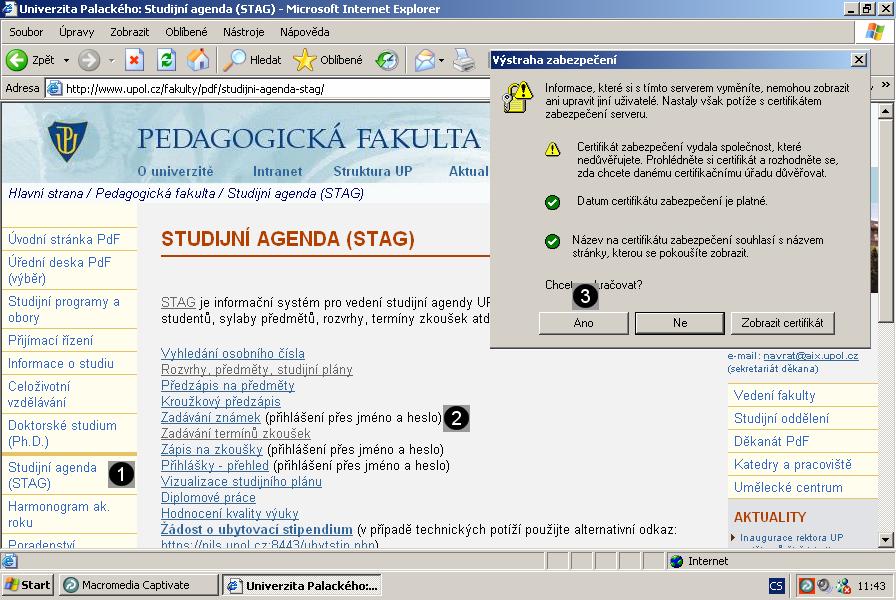Open Vedení fakulty in the right panel

[x=774, y=395]
